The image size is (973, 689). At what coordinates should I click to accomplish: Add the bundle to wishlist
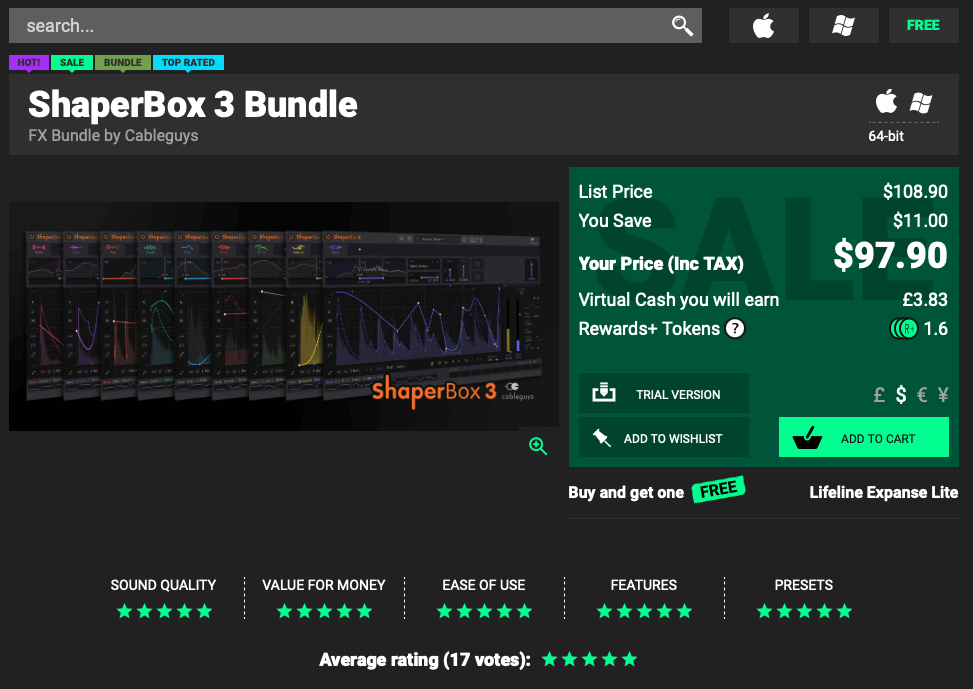click(664, 437)
